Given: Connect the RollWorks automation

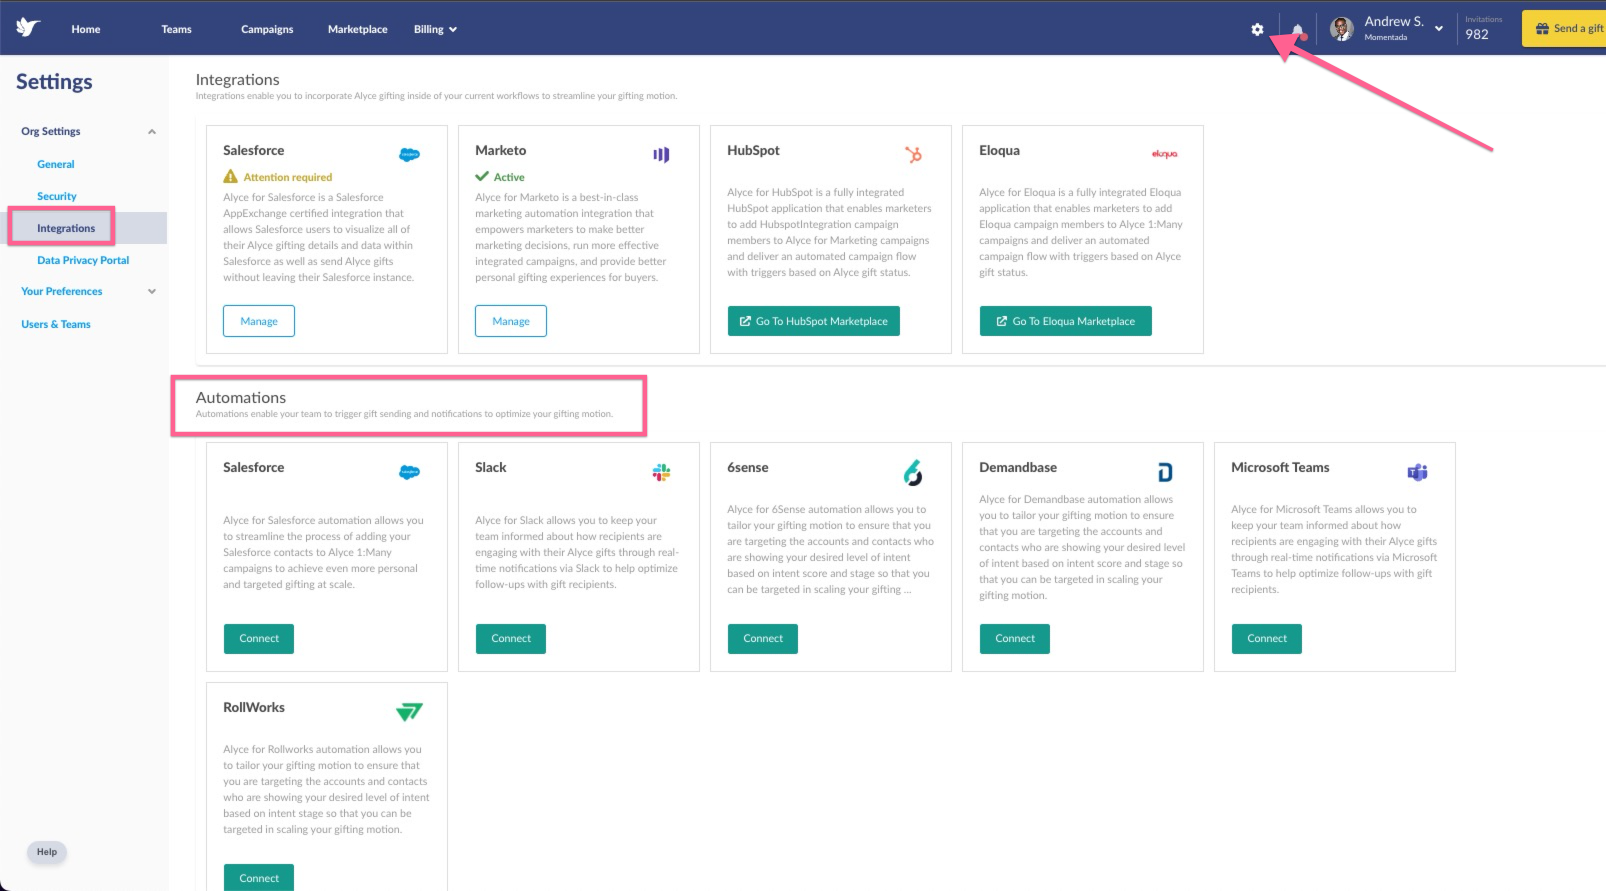Looking at the screenshot, I should [x=259, y=877].
